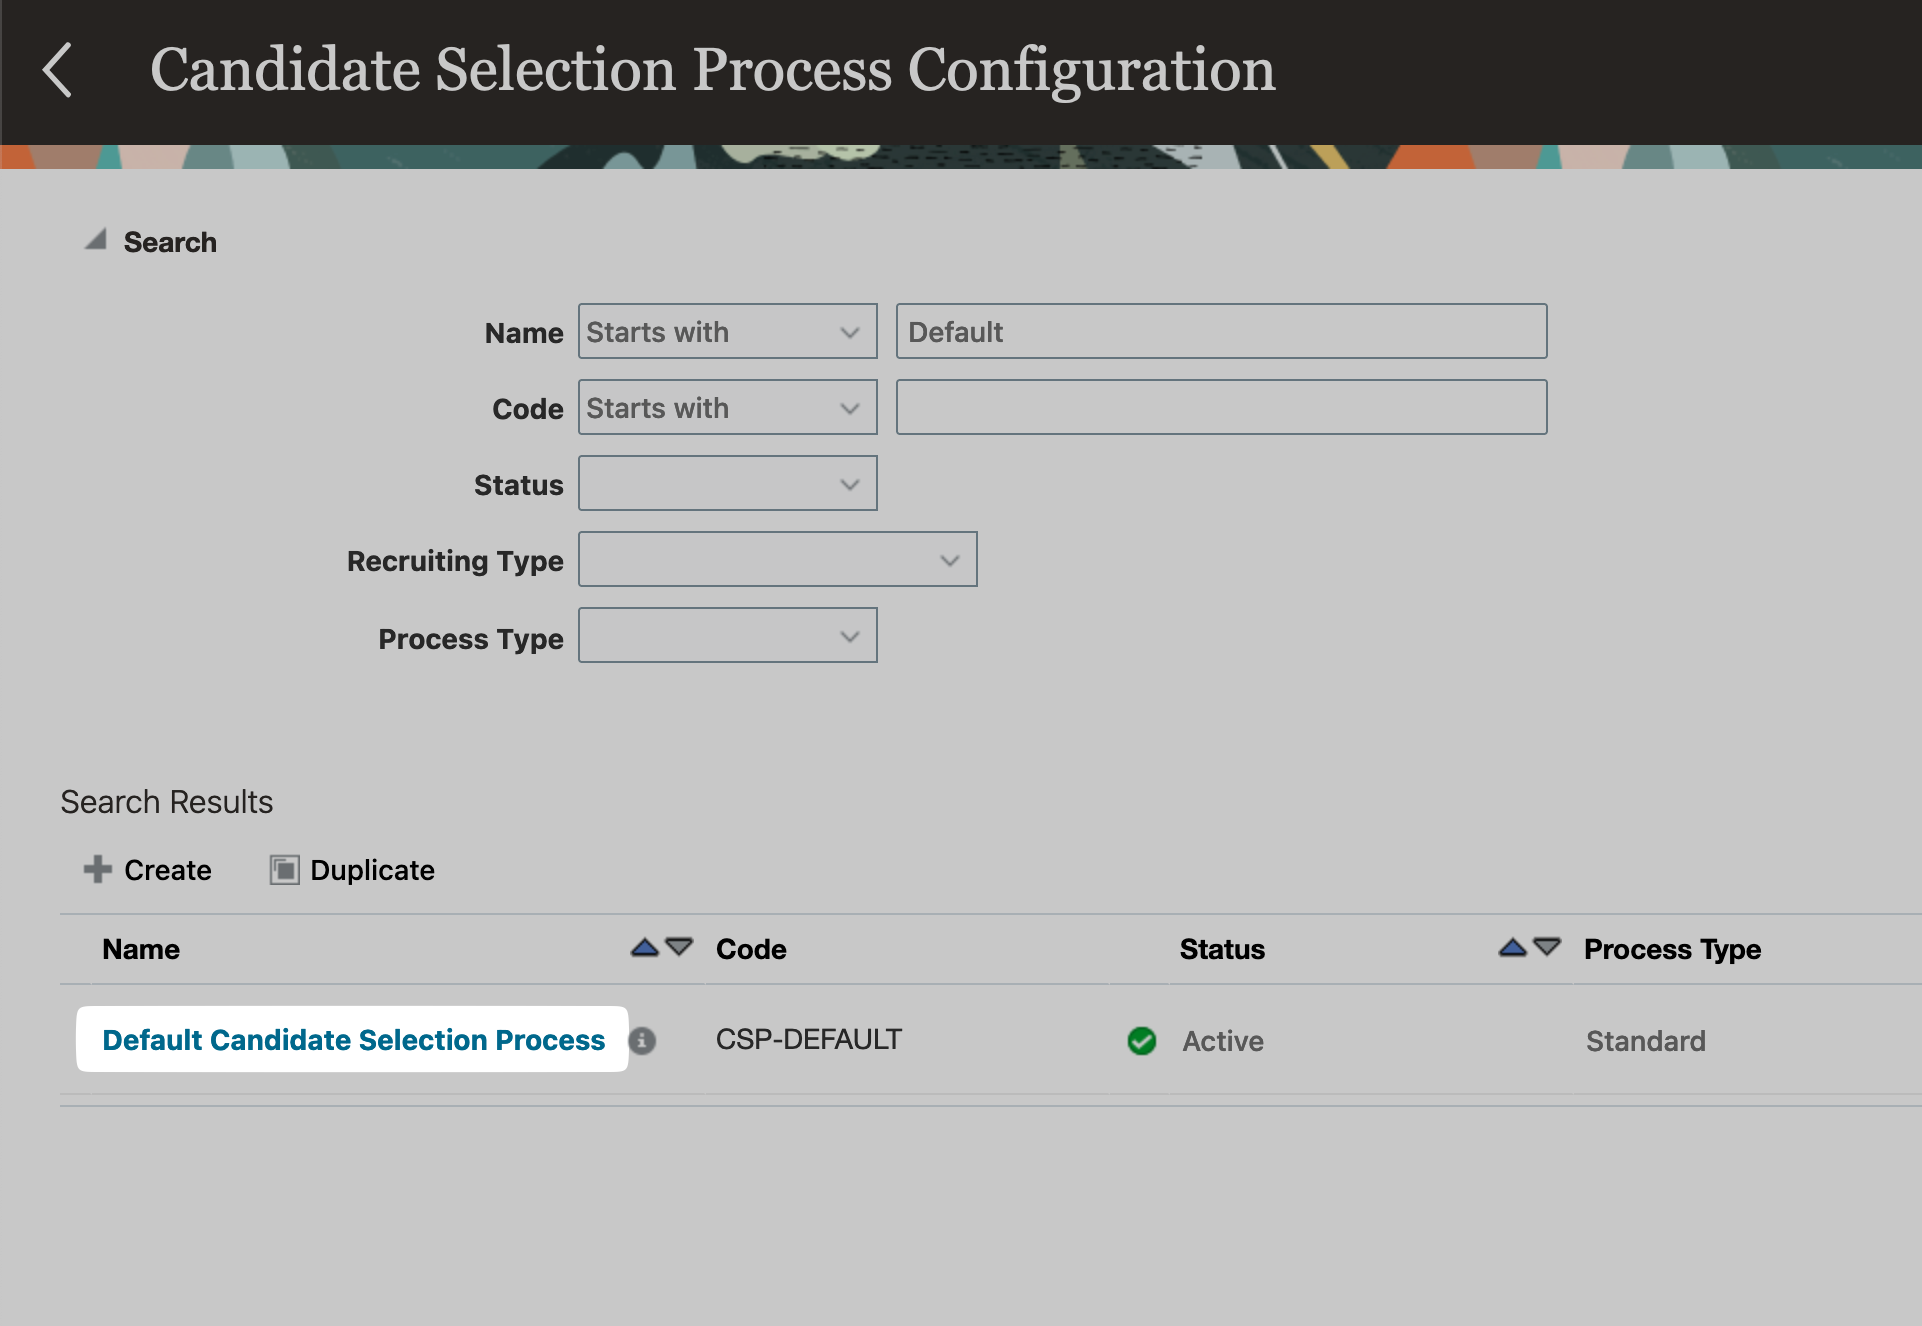Click the back arrow icon in header
The height and width of the screenshot is (1326, 1922).
point(58,70)
